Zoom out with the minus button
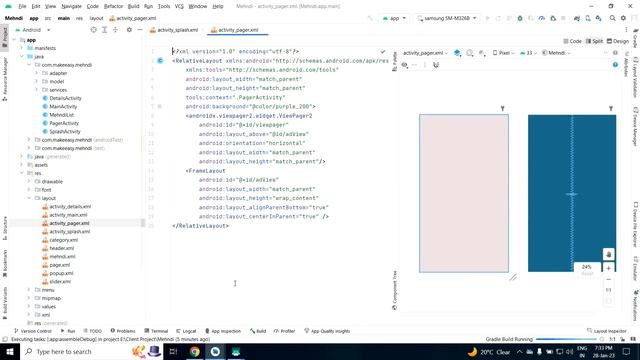This screenshot has width=640, height=360. [x=609, y=280]
